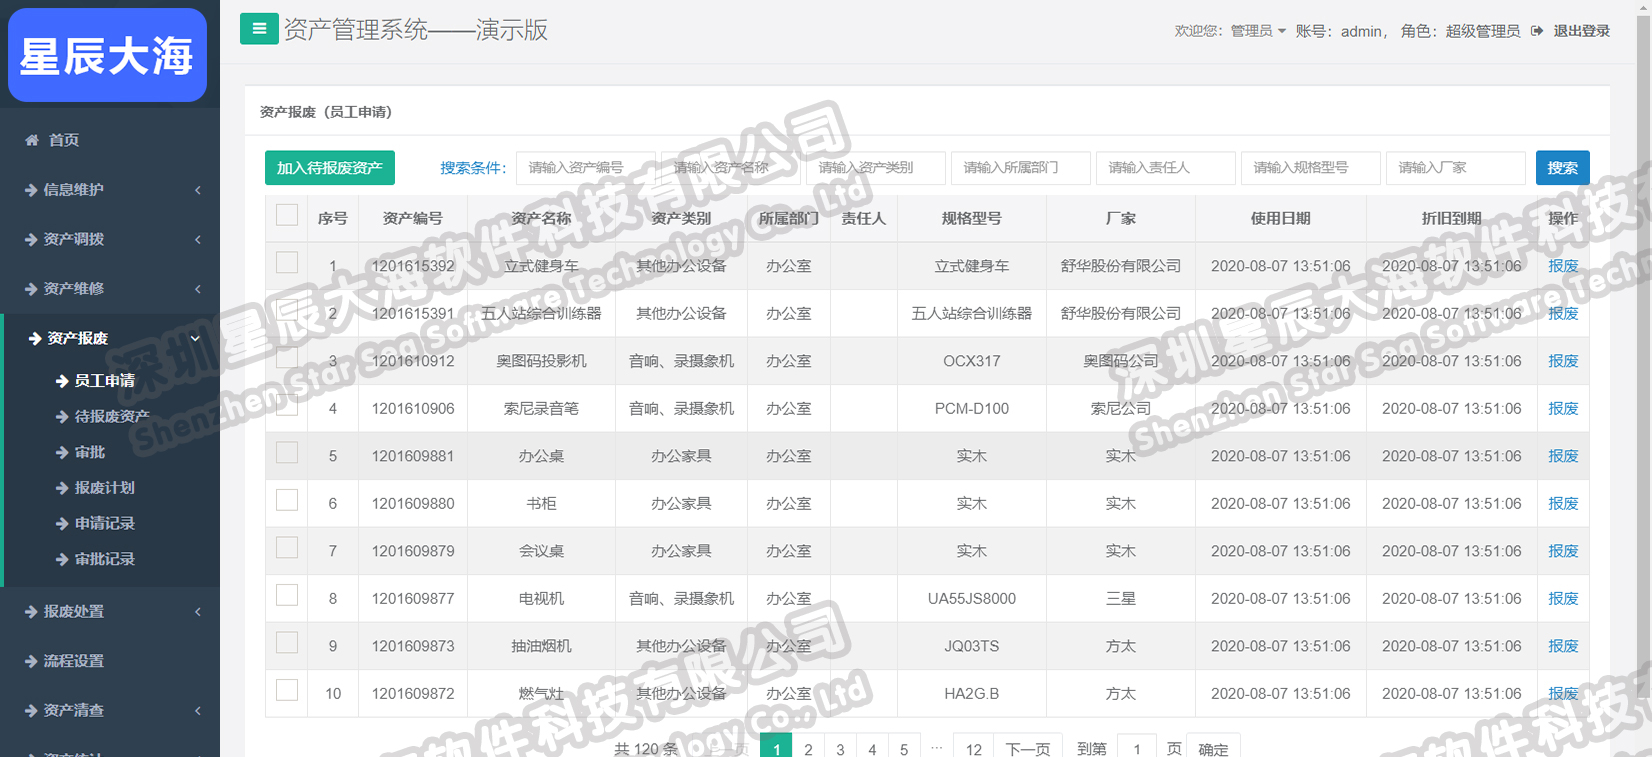The image size is (1652, 757).
Task: Expand 信息维护 menu via its chevron
Action: [x=197, y=190]
